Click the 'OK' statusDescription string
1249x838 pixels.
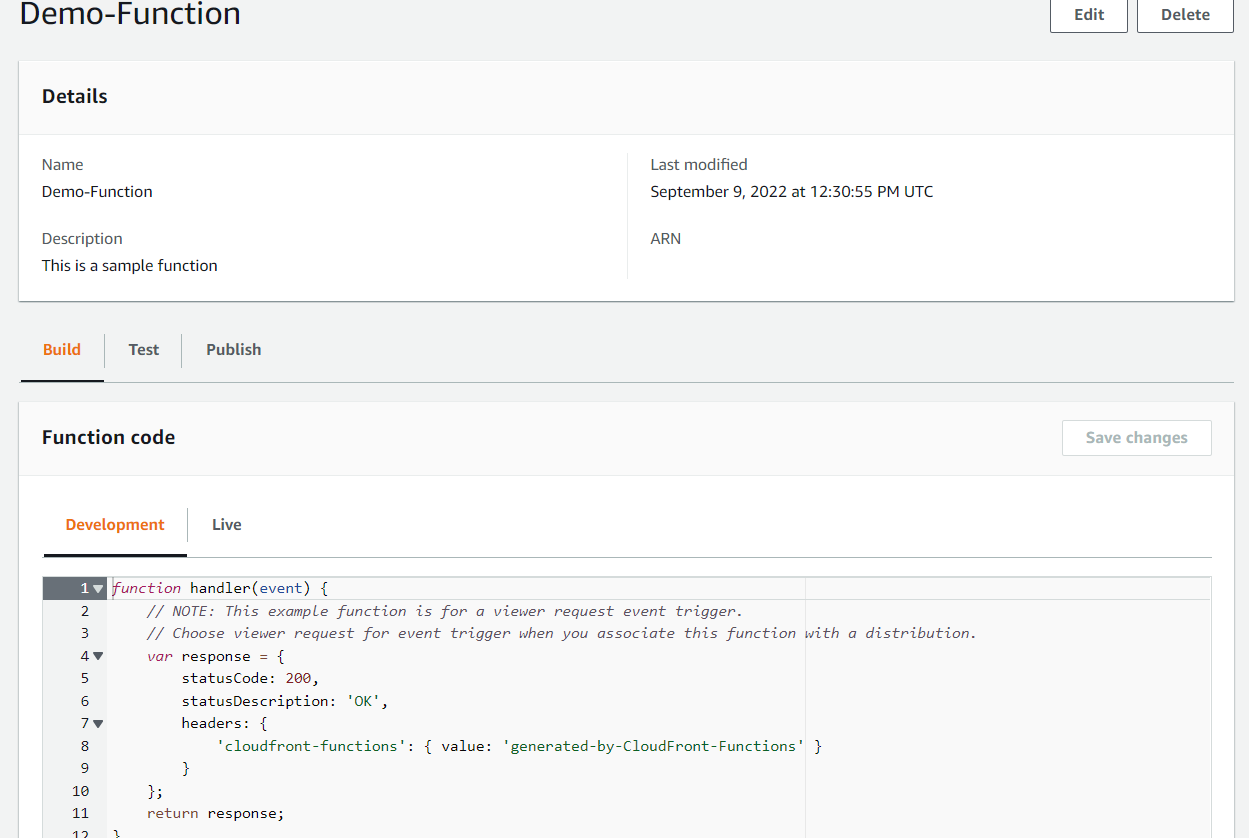coord(363,701)
